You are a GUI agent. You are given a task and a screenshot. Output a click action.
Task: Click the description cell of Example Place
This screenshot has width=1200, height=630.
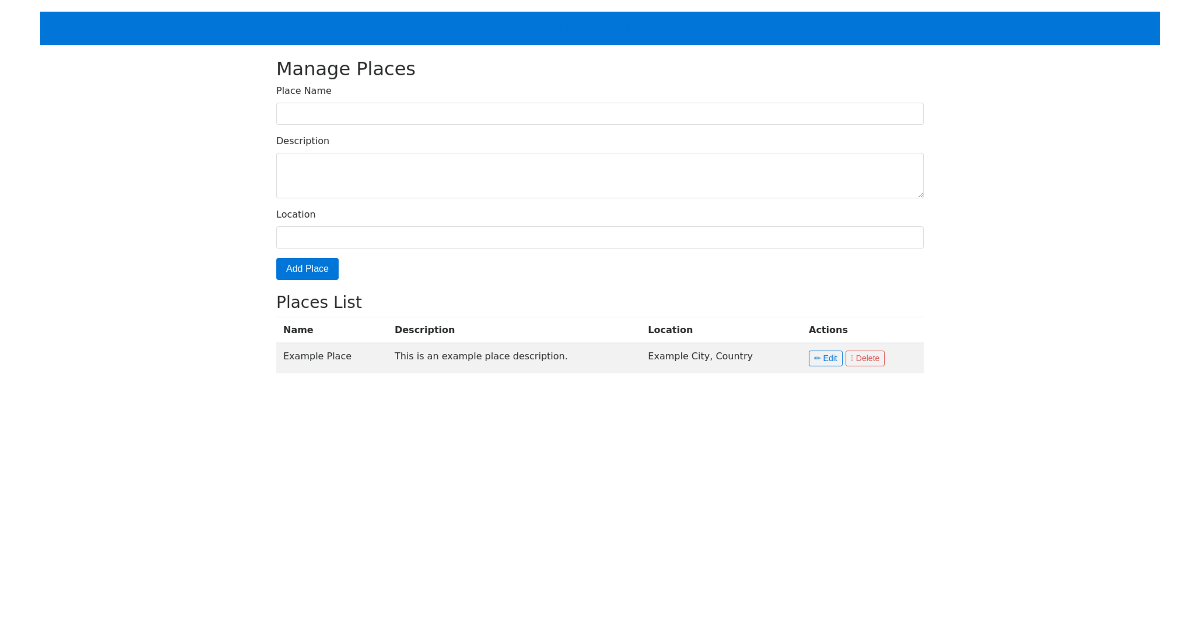pyautogui.click(x=481, y=356)
